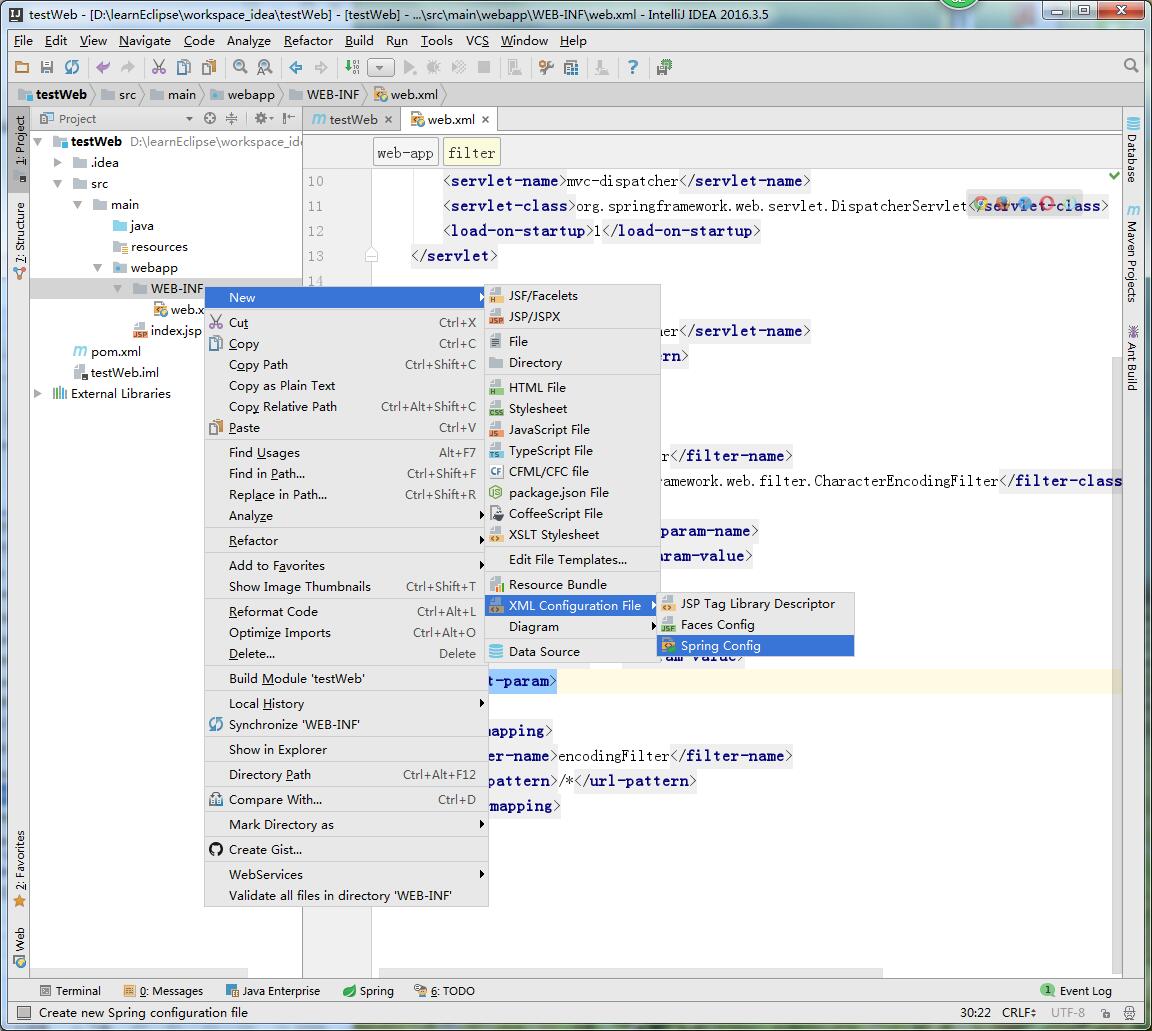1152x1031 pixels.
Task: Click Collapse All icon in Project panel
Action: [231, 118]
